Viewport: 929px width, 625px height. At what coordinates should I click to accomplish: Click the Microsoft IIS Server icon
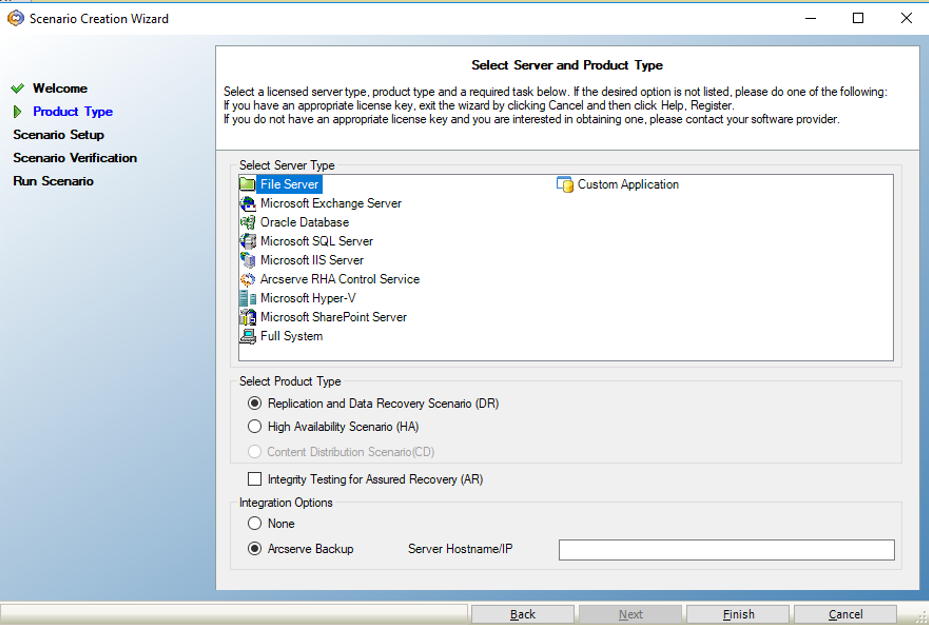247,260
